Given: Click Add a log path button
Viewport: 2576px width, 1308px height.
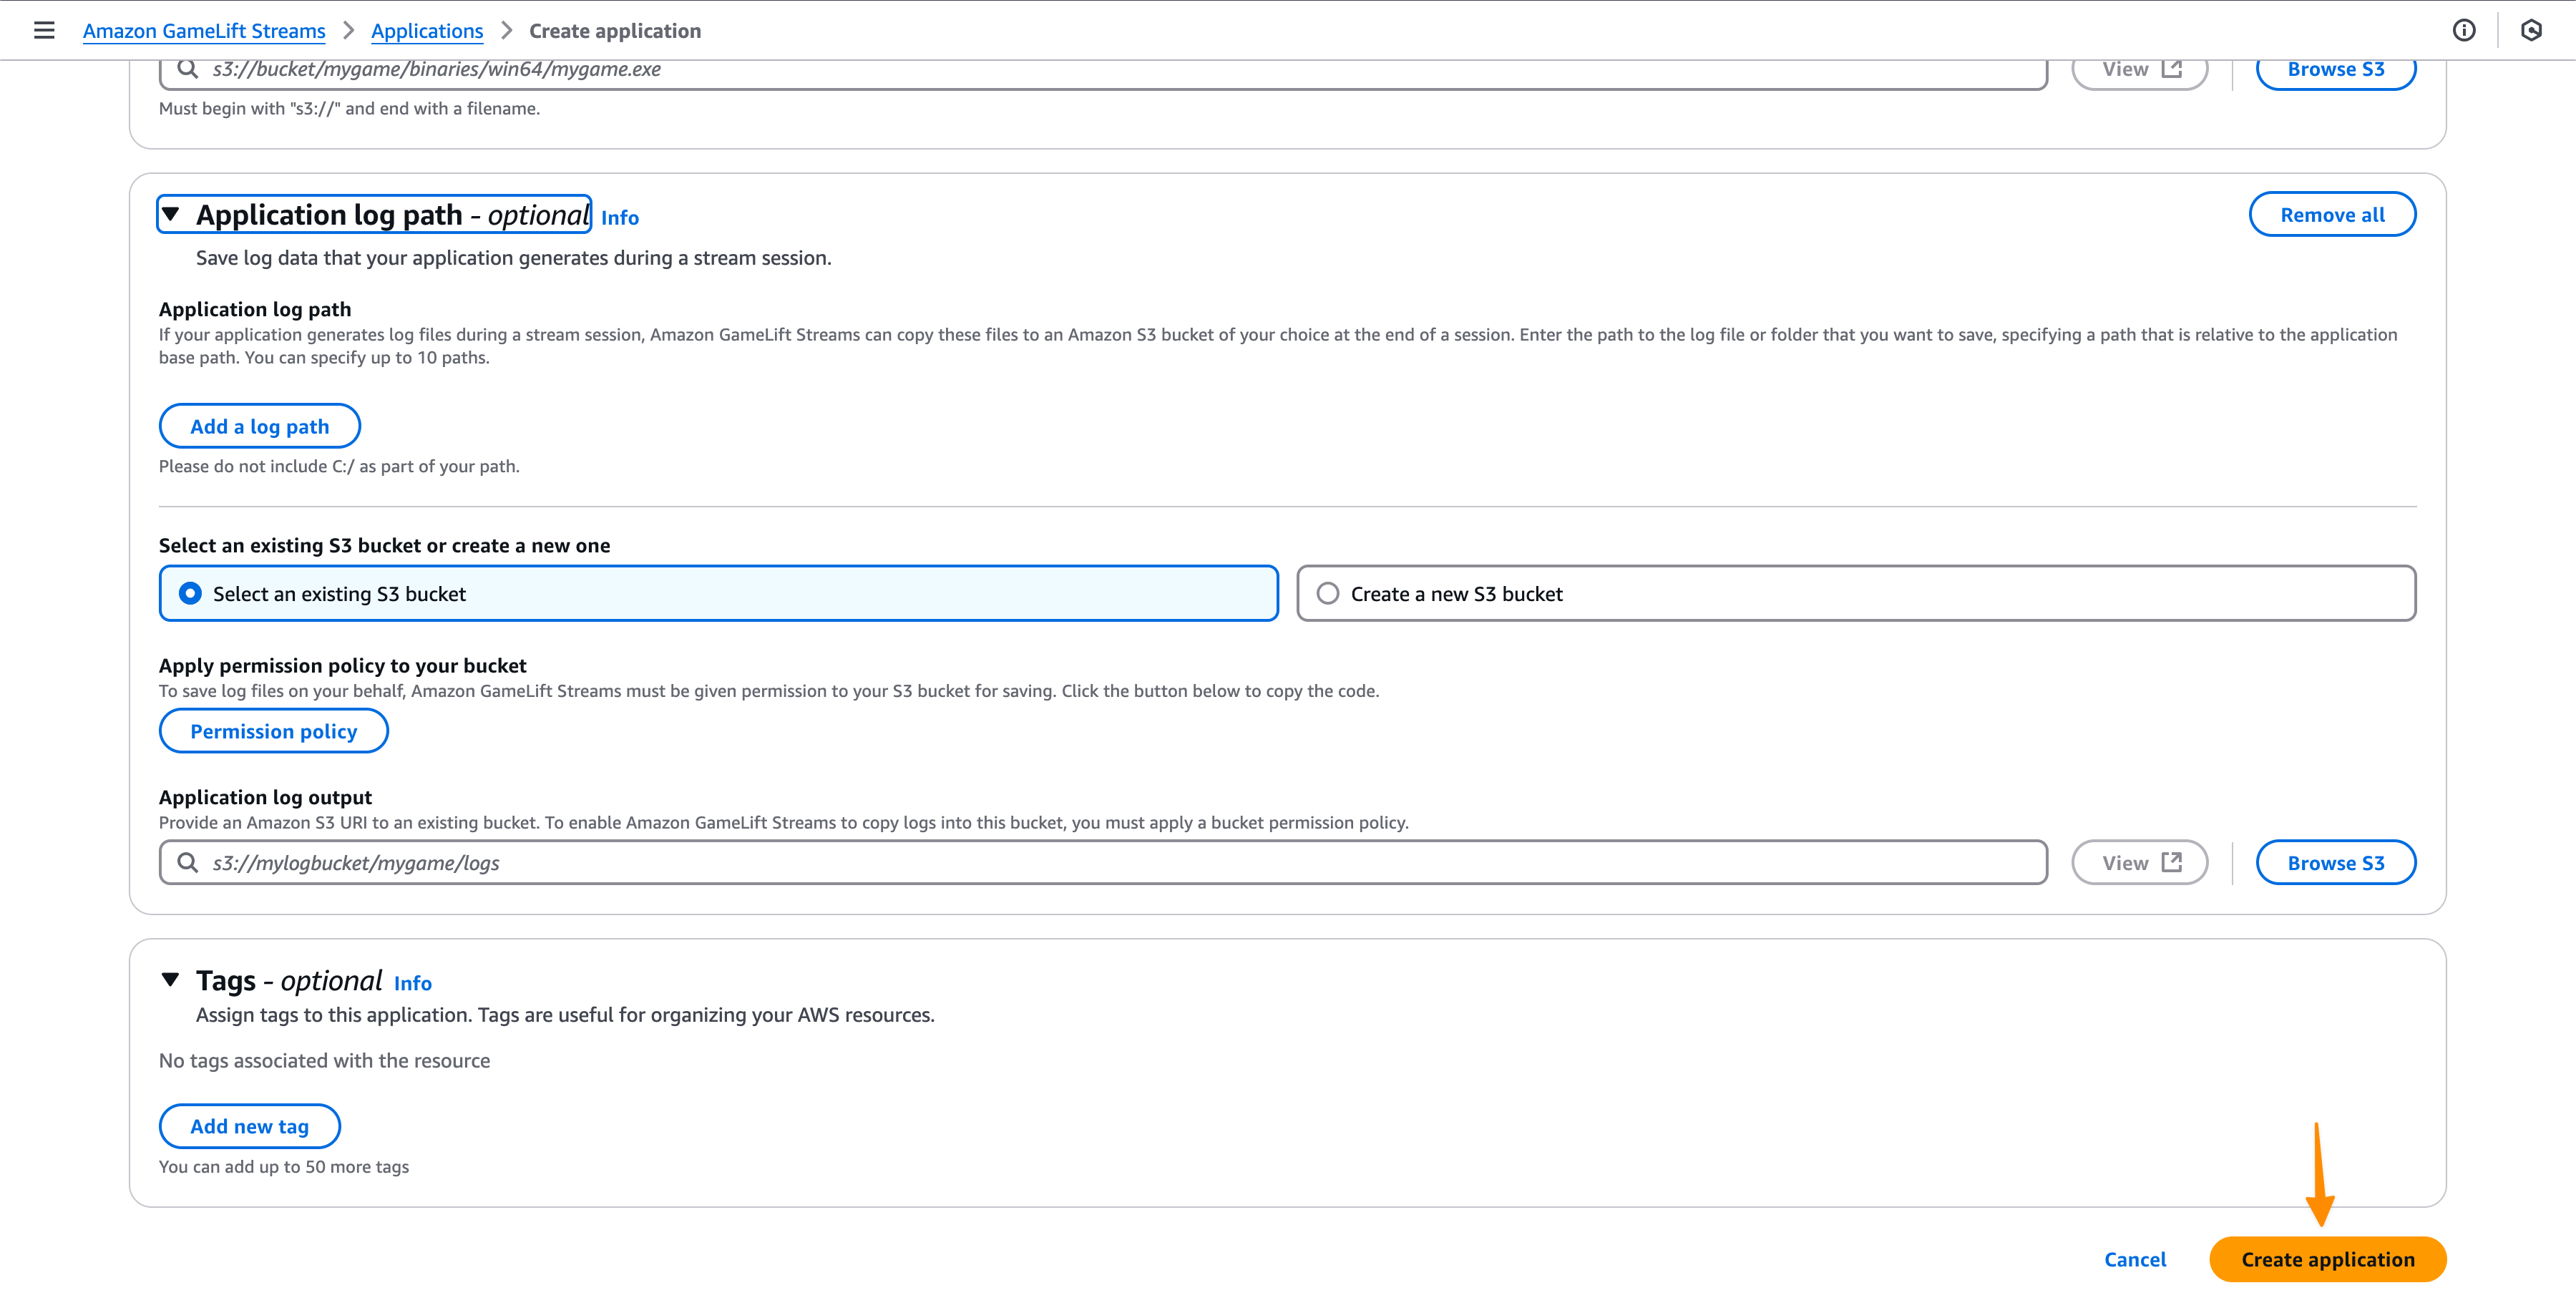Looking at the screenshot, I should [x=259, y=426].
